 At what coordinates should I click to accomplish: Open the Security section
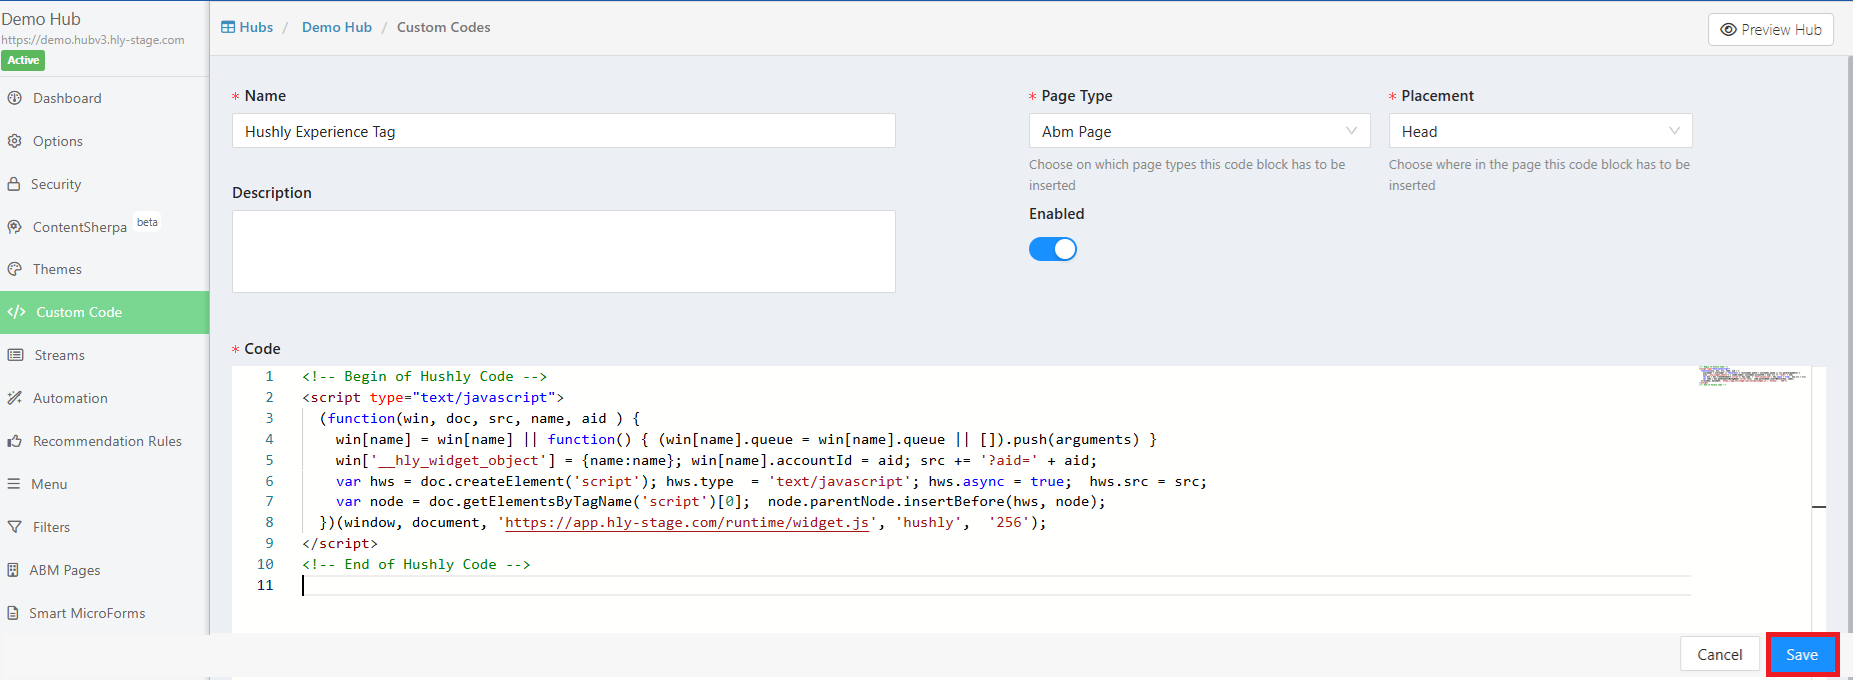[105, 184]
